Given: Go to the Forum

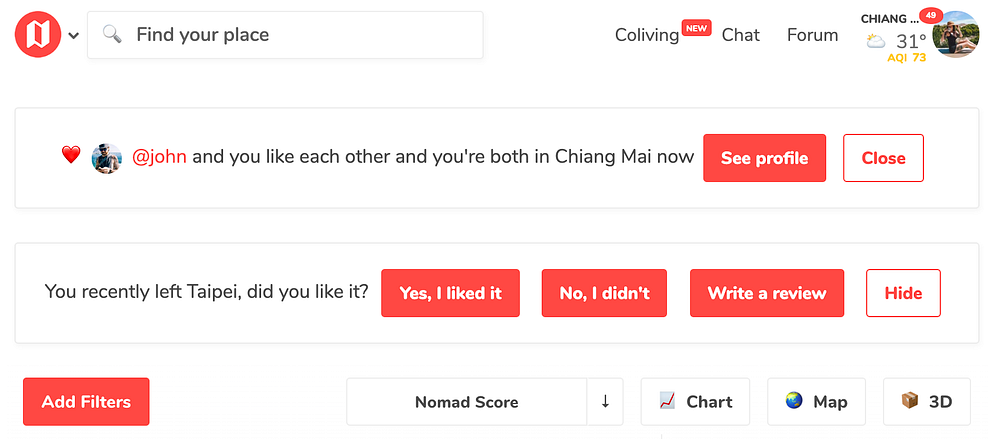Looking at the screenshot, I should click(812, 35).
